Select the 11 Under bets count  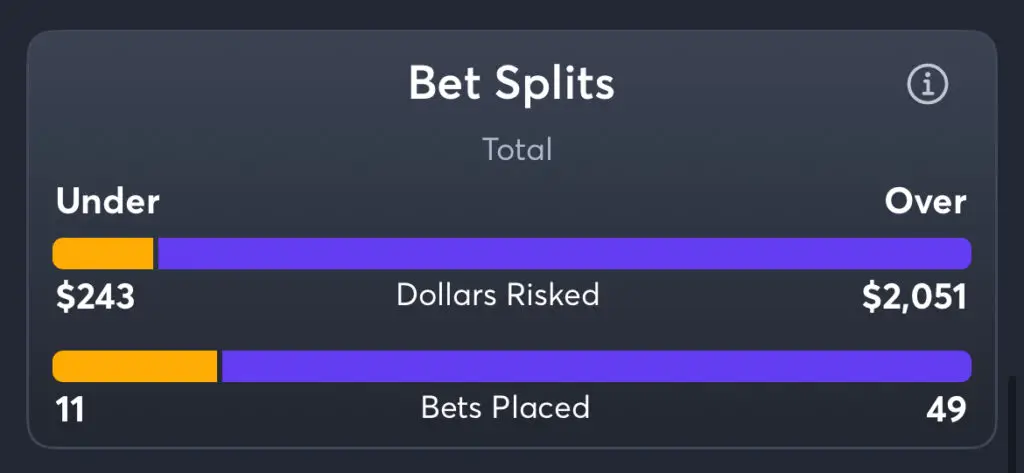[70, 410]
